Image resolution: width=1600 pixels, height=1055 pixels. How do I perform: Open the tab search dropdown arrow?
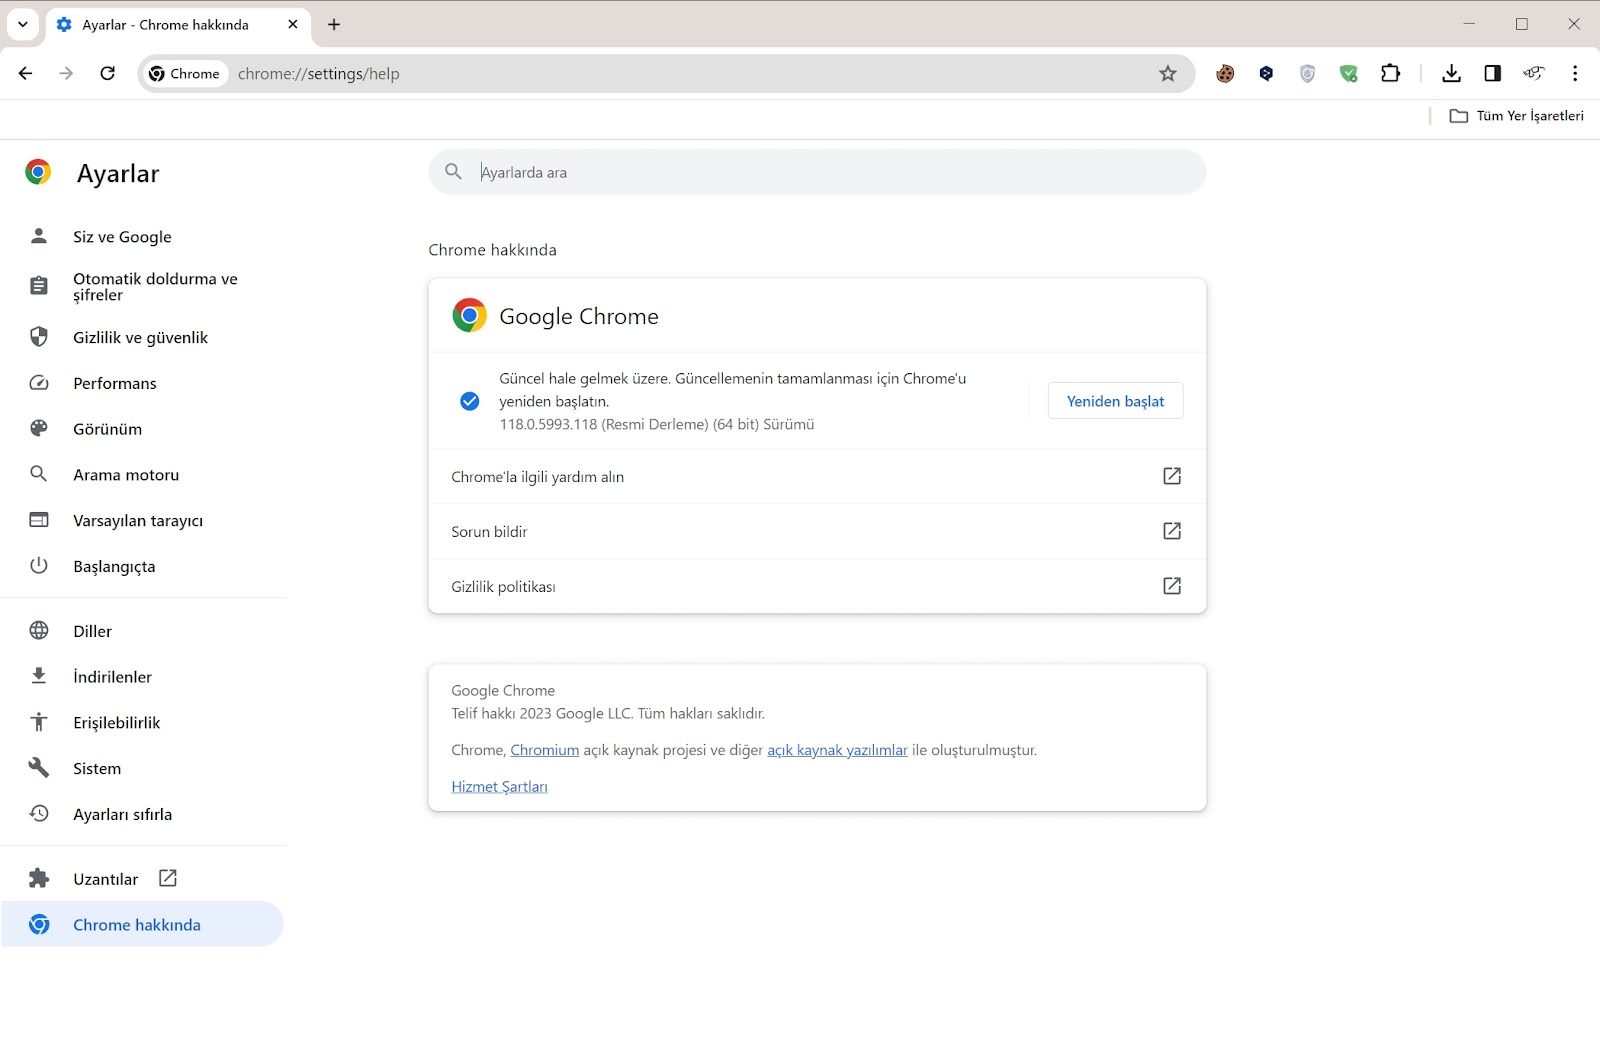coord(22,24)
